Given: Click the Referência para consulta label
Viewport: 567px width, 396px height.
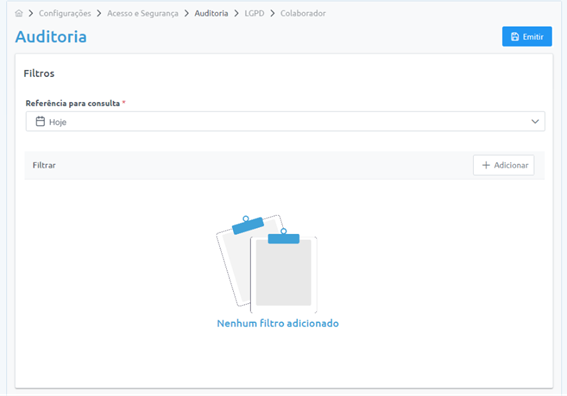Looking at the screenshot, I should tap(73, 103).
